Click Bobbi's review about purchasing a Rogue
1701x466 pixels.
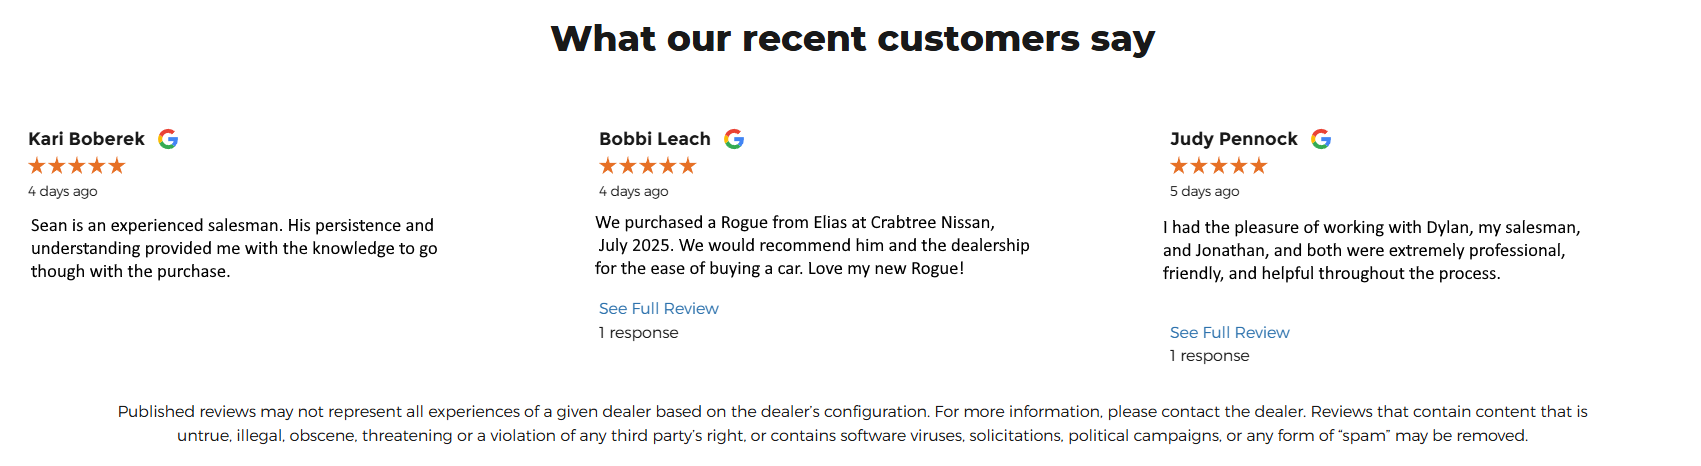click(812, 245)
